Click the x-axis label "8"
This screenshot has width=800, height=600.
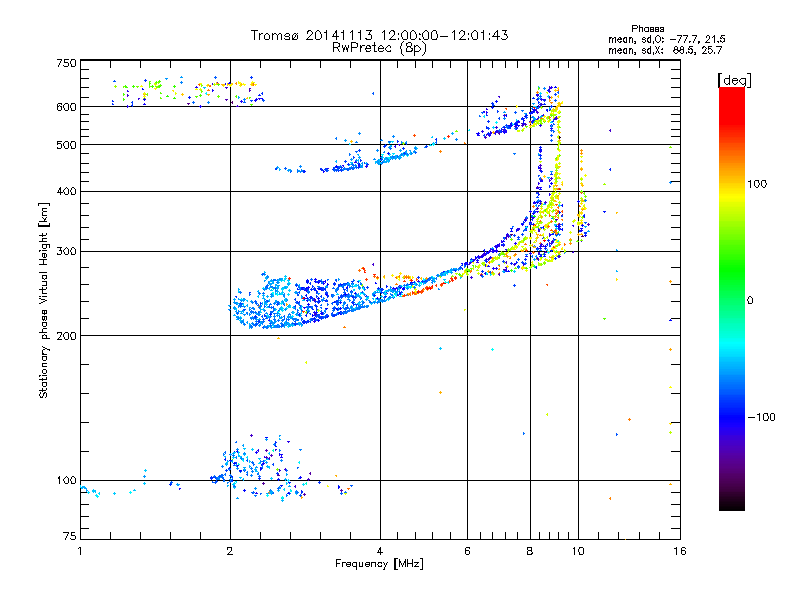(x=530, y=551)
